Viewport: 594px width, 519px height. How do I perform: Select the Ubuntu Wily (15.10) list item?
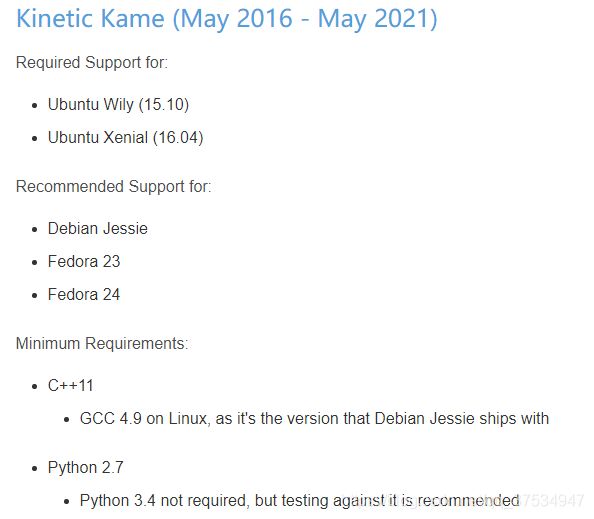click(x=118, y=105)
